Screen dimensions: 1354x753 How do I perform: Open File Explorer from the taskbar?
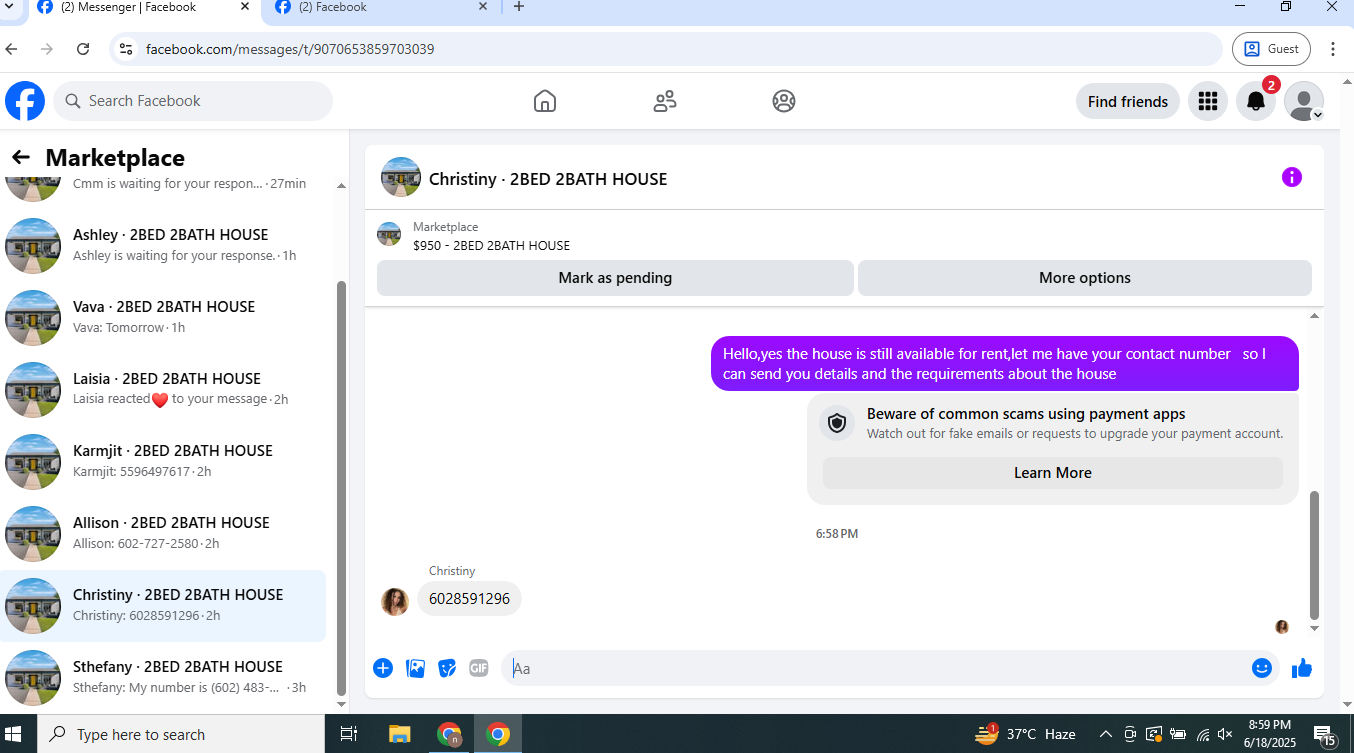[399, 734]
